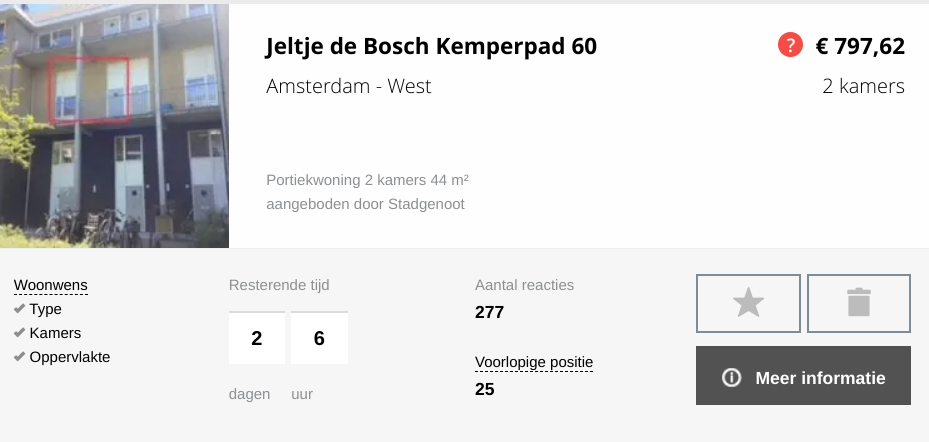Open the Meer informatie button
The height and width of the screenshot is (442, 929).
tap(803, 376)
